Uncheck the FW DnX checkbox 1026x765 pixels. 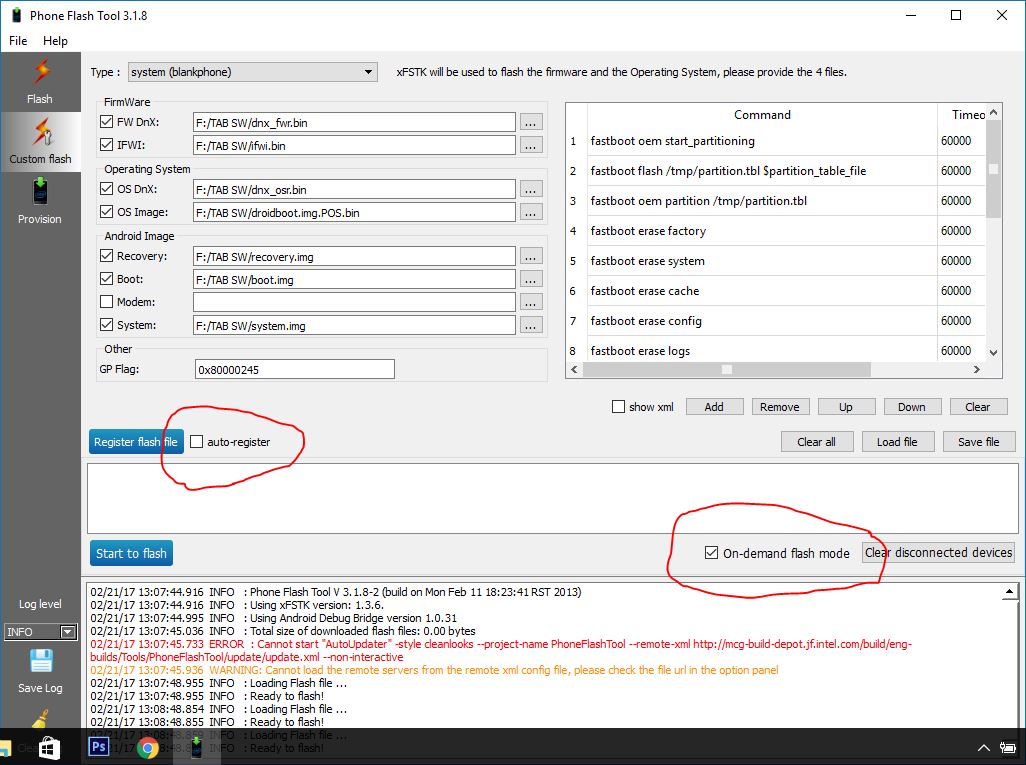107,122
